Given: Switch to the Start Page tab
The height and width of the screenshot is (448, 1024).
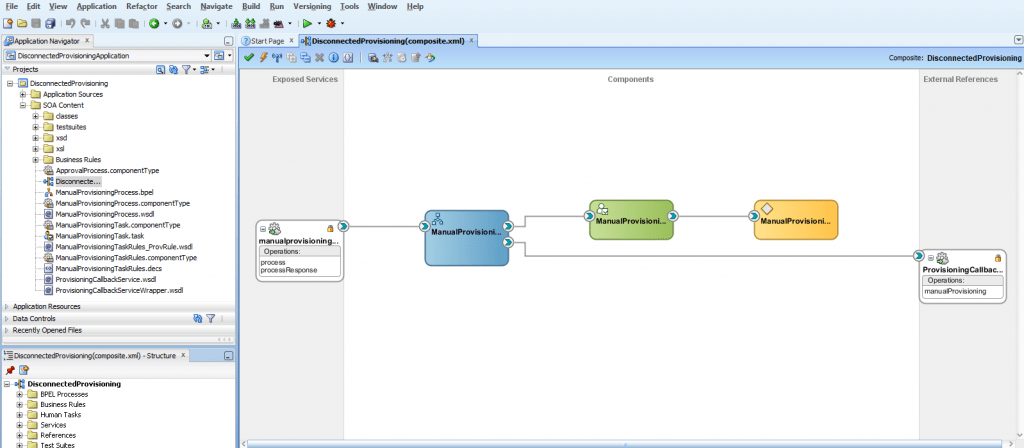Looking at the screenshot, I should pyautogui.click(x=266, y=41).
